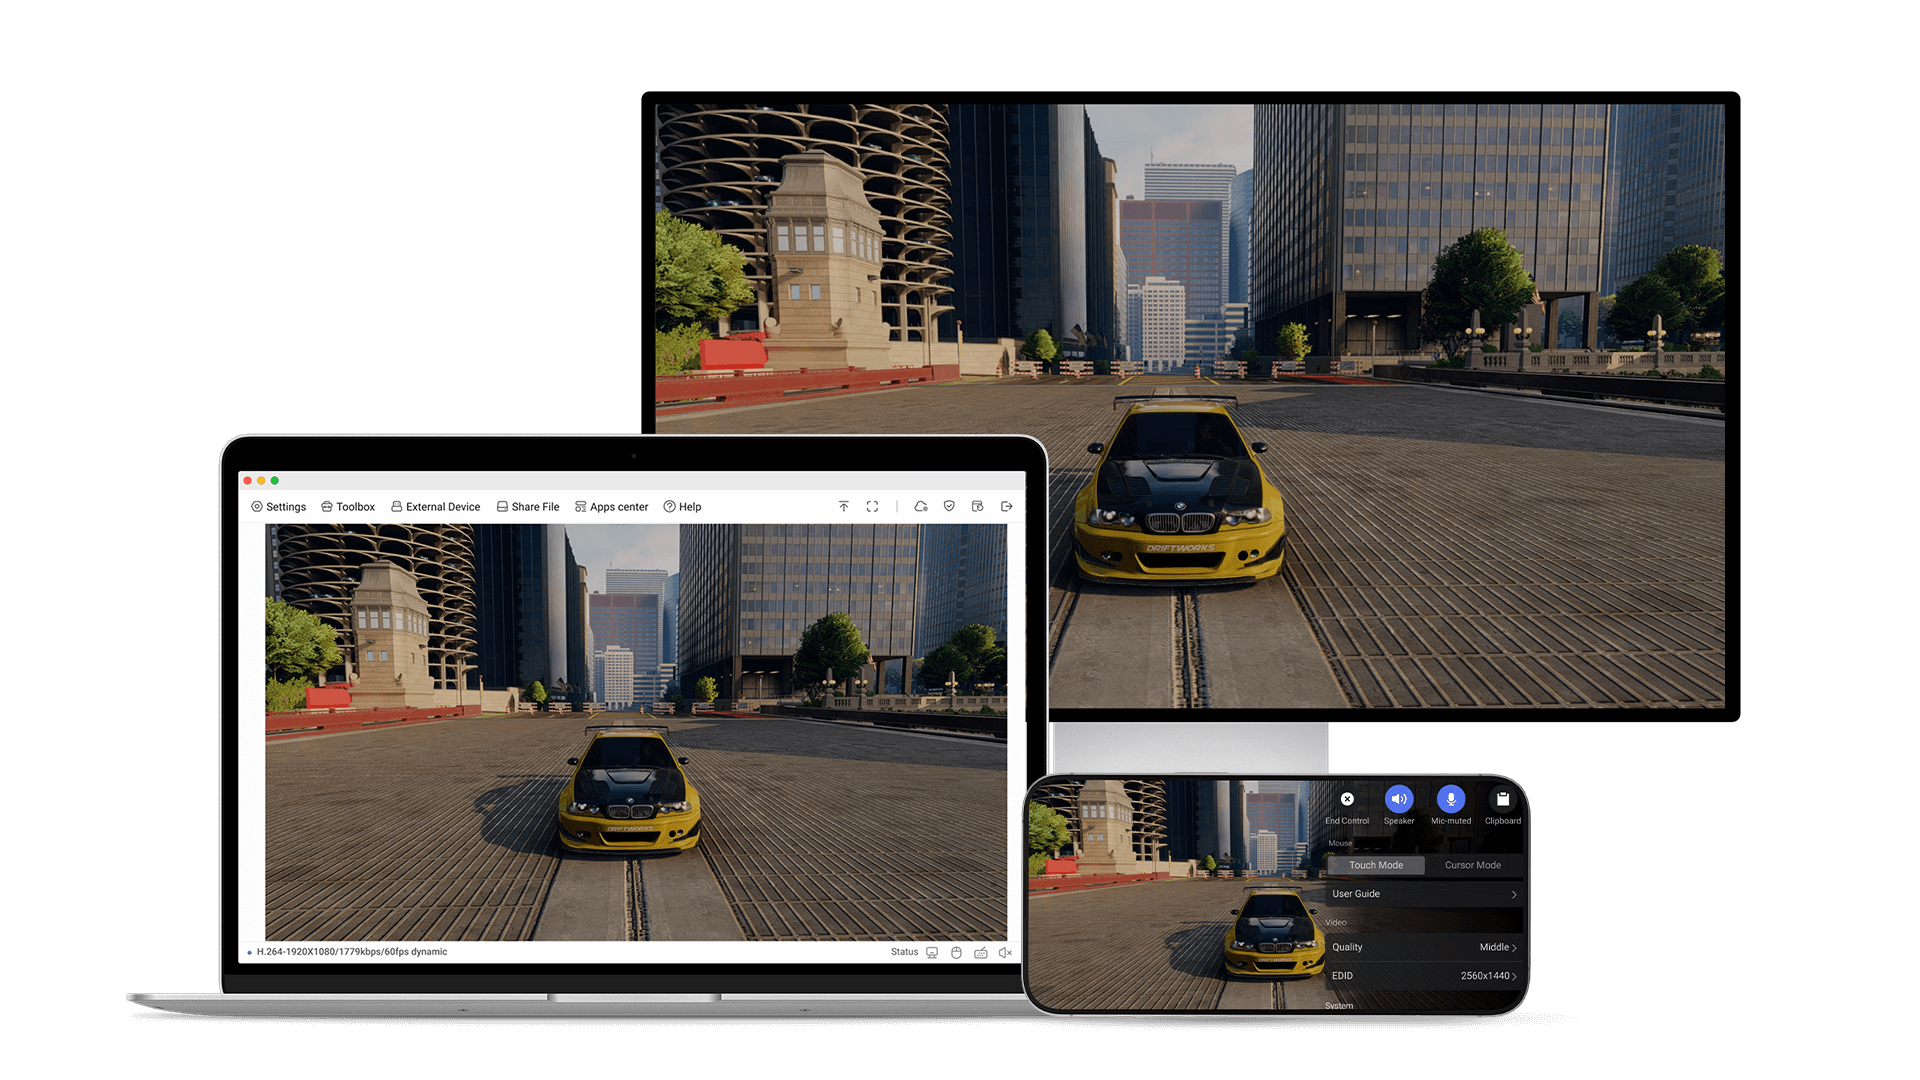Open the Toolbox menu

(x=348, y=507)
